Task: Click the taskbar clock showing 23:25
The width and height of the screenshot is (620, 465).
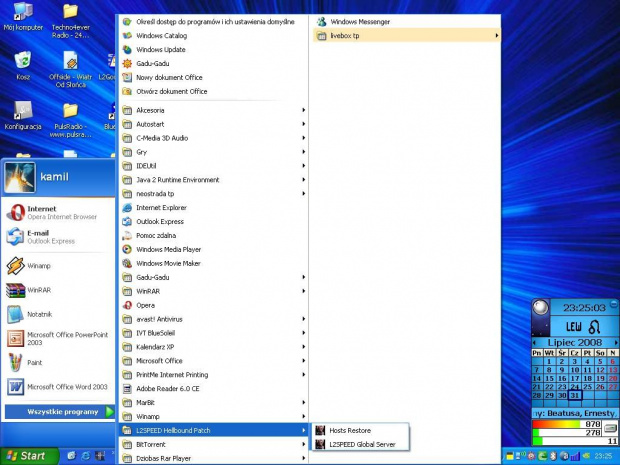Action: point(603,456)
